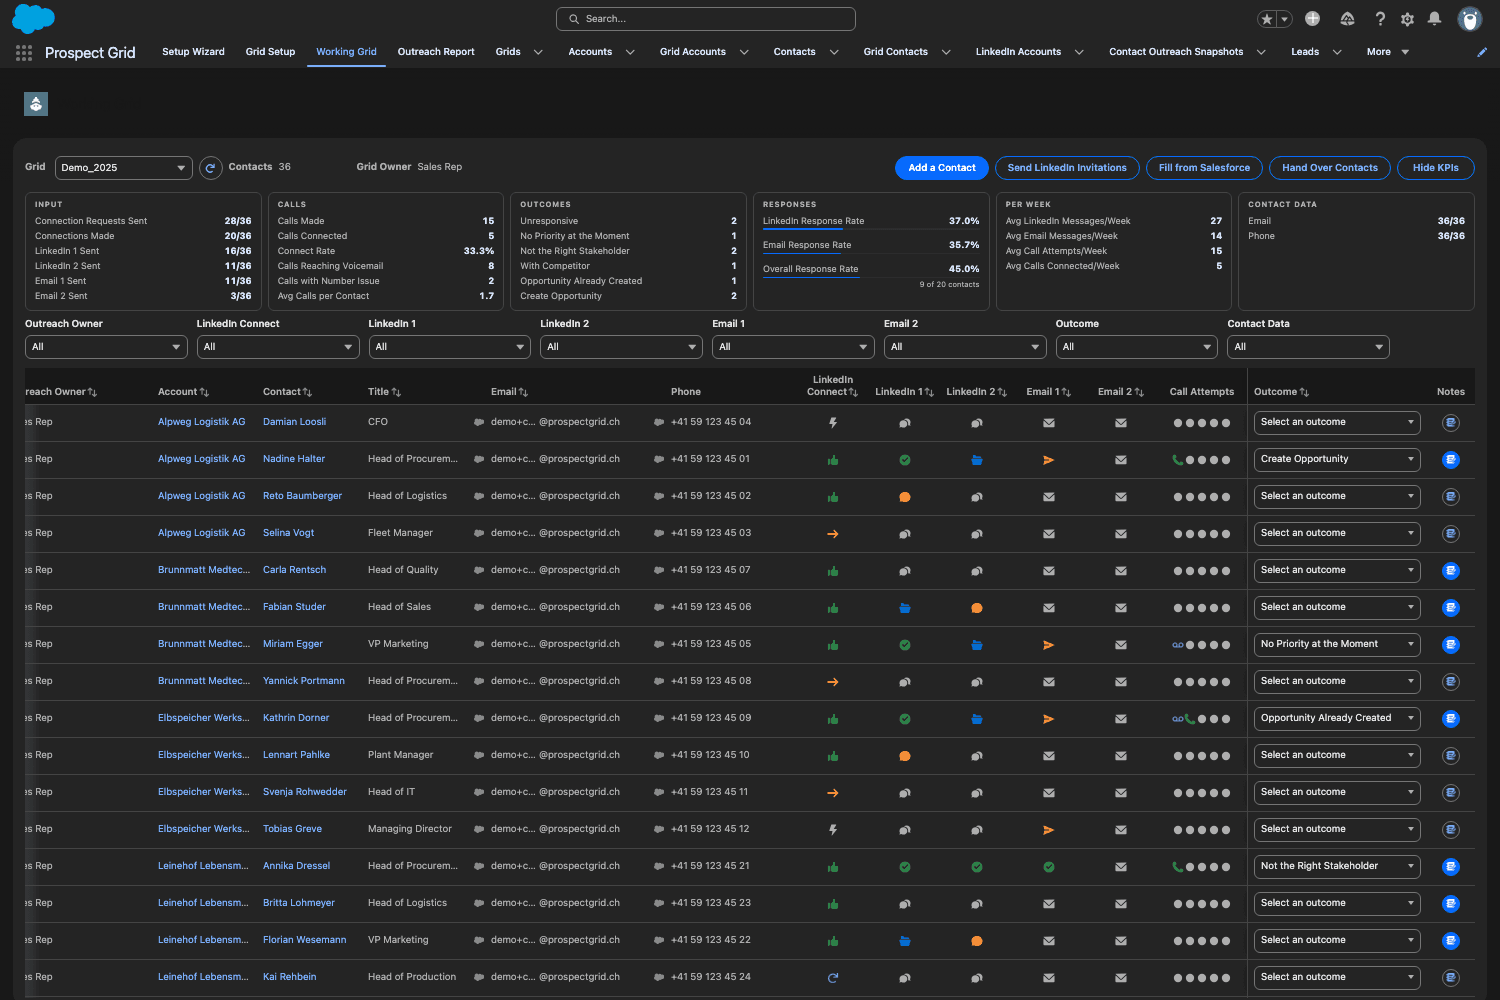Click LinkedIn Connect arrow for Selina Vogt

[x=833, y=534]
